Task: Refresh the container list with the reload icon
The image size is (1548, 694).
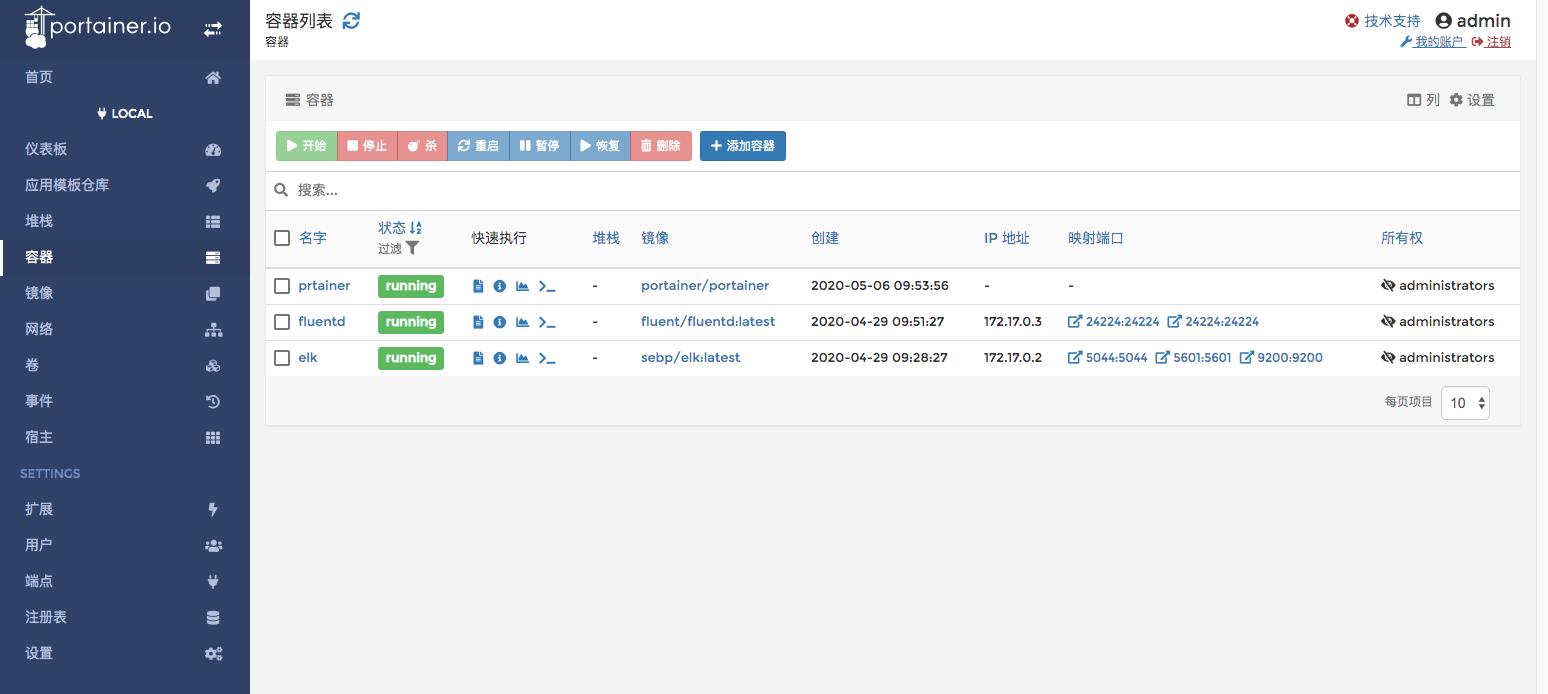Action: tap(351, 21)
